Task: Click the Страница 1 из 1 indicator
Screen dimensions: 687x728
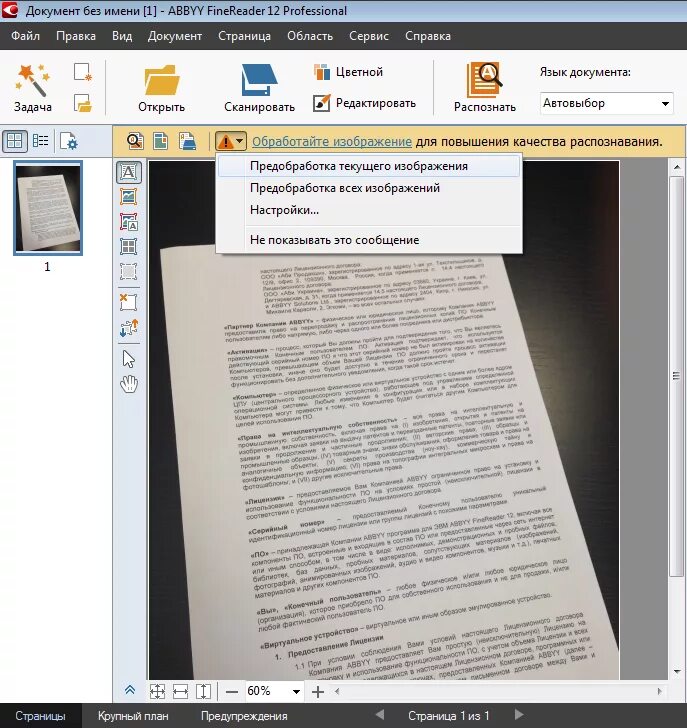Action: tap(448, 715)
